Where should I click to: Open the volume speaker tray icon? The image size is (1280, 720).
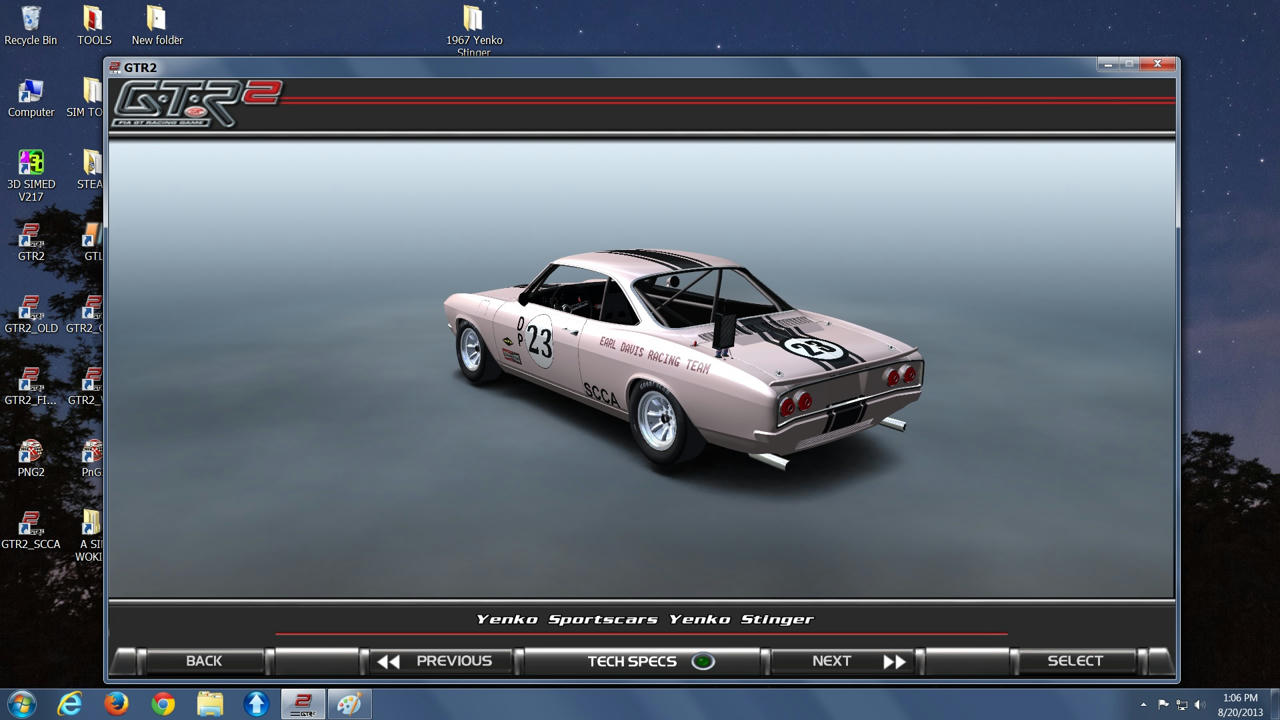(x=1200, y=705)
